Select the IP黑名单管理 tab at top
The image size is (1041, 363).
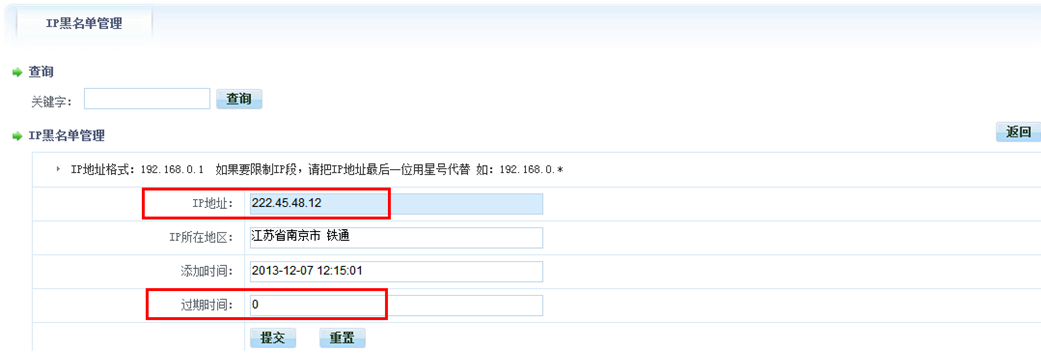click(84, 24)
